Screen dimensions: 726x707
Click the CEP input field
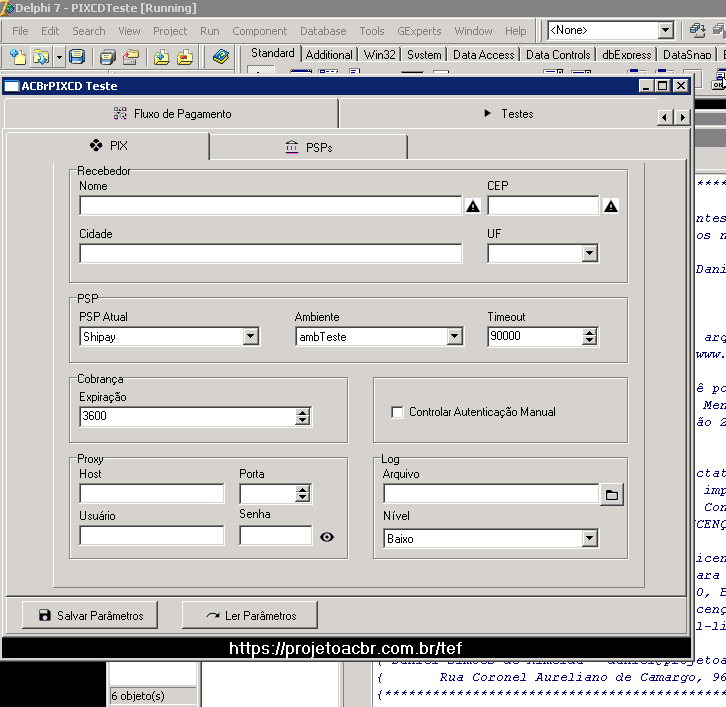point(543,206)
